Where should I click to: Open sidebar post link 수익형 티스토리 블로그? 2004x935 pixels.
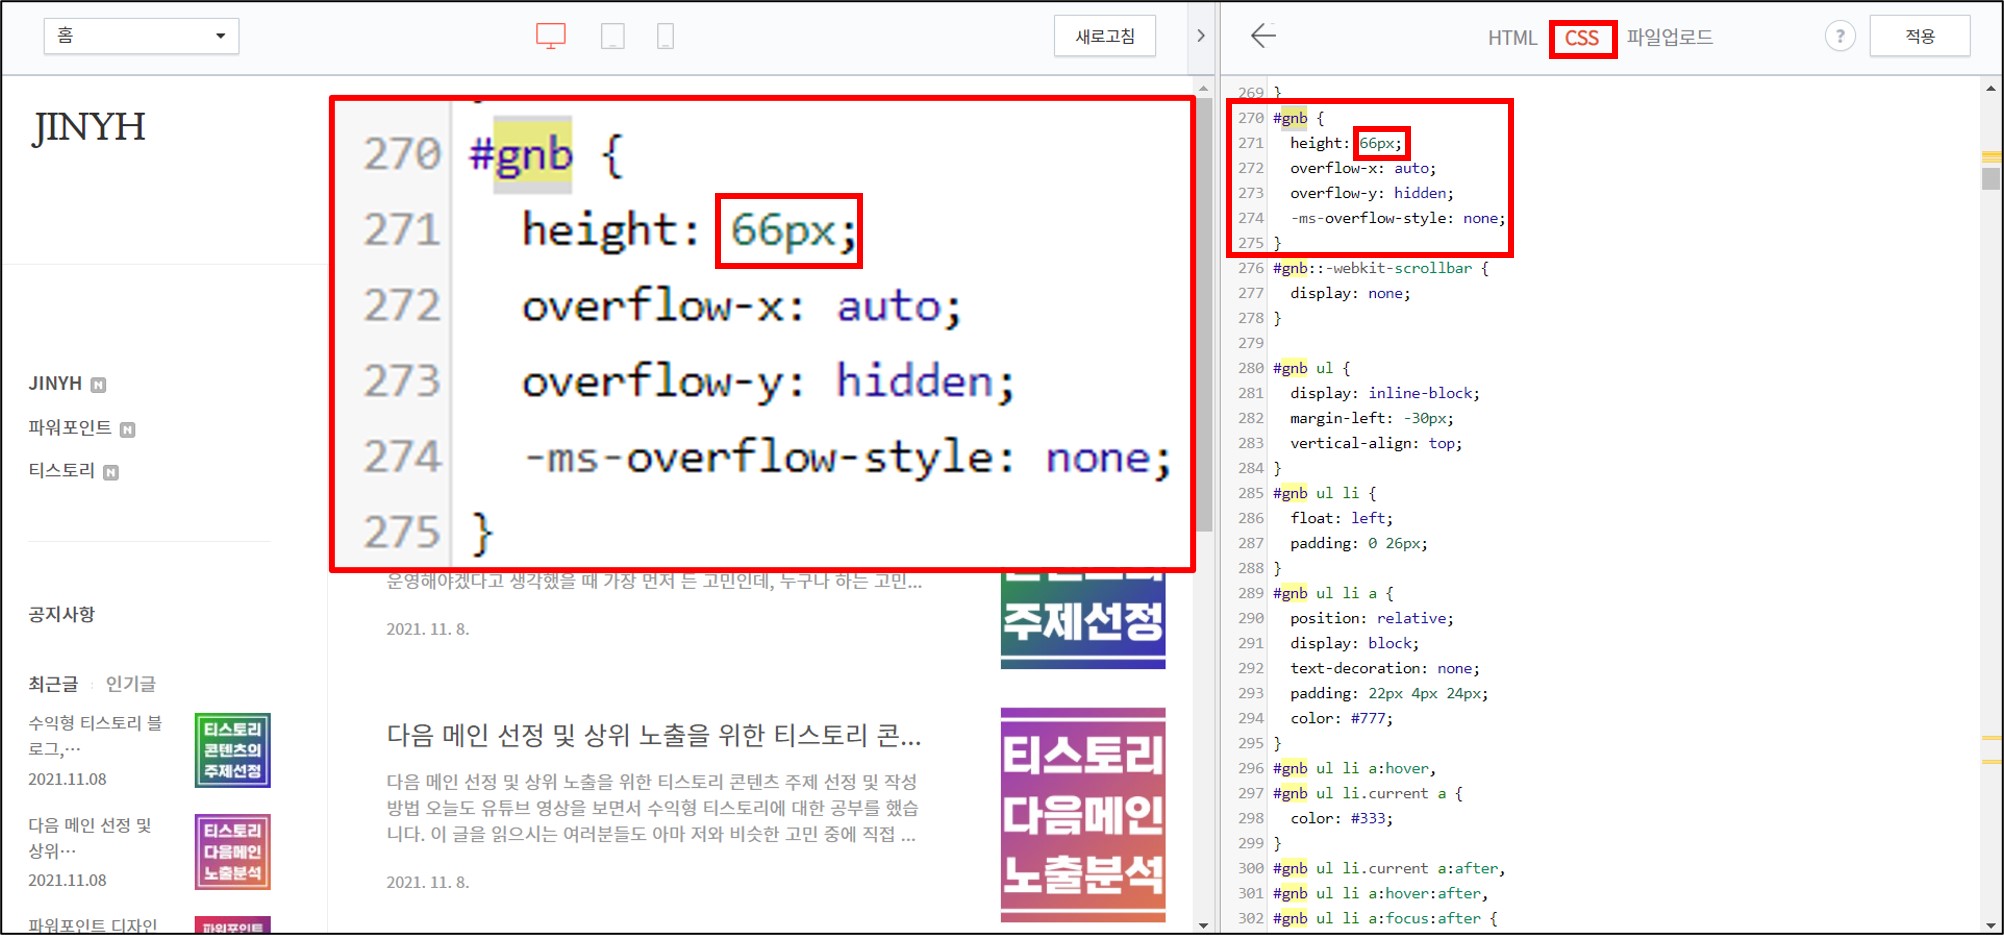pos(95,735)
